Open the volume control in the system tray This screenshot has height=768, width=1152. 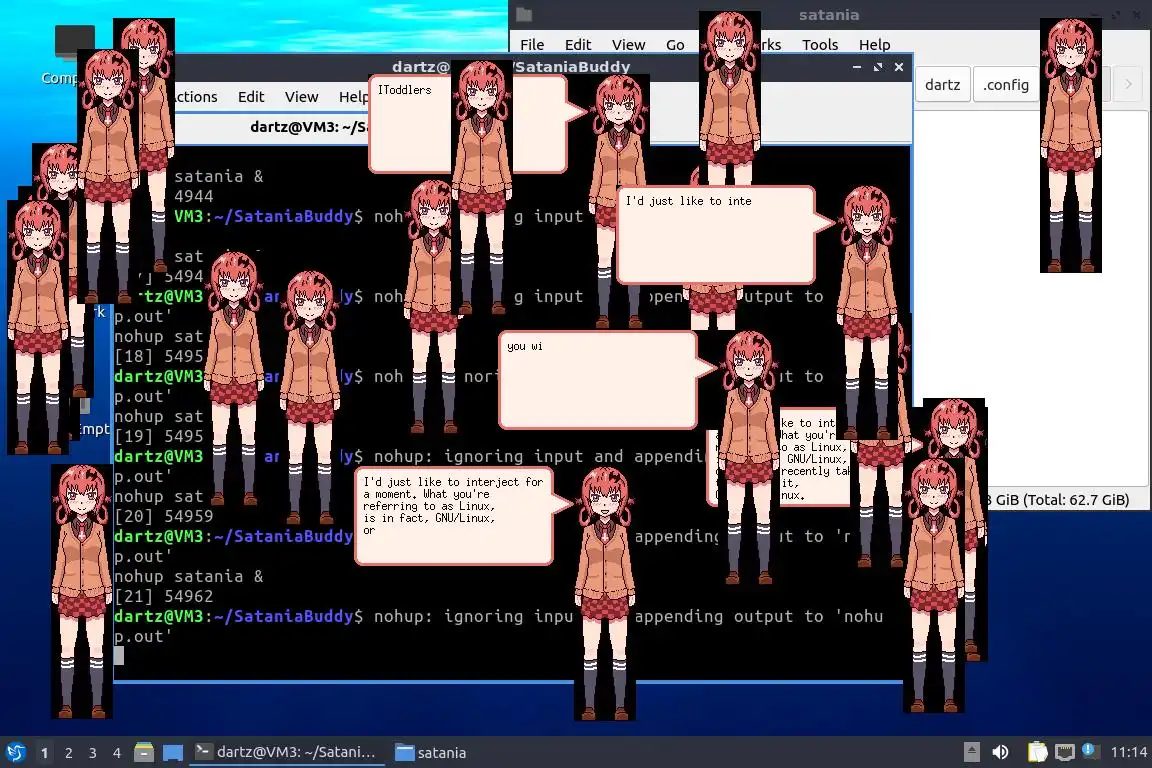pos(1000,752)
